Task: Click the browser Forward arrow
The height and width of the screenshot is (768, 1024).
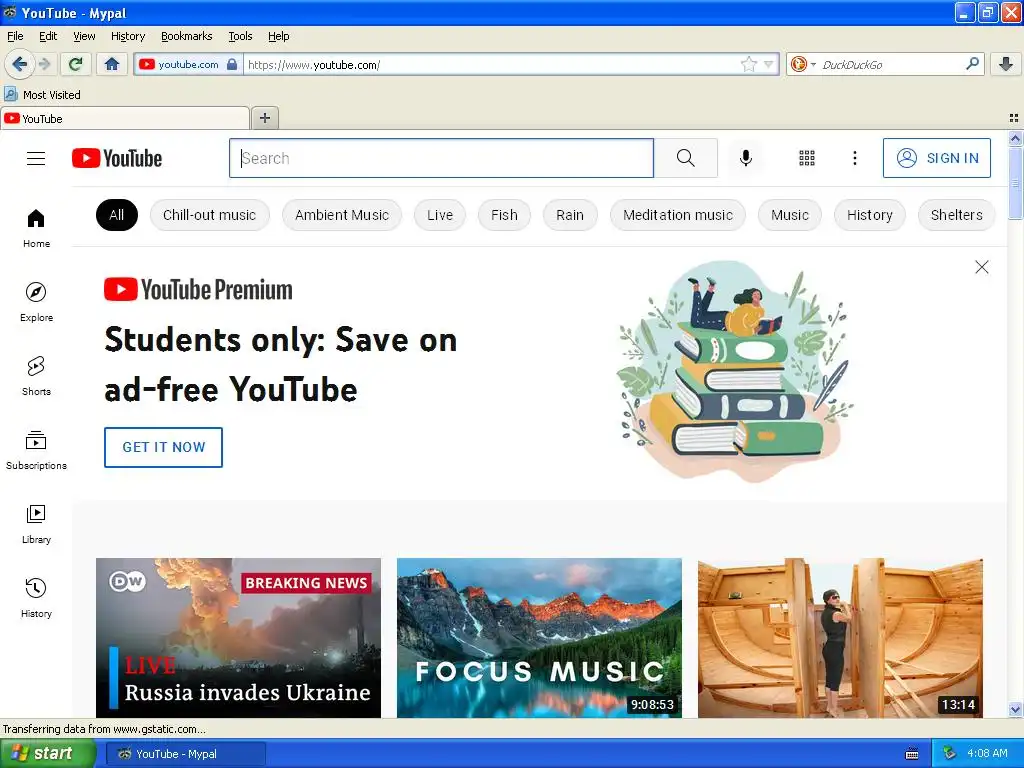Action: (44, 64)
